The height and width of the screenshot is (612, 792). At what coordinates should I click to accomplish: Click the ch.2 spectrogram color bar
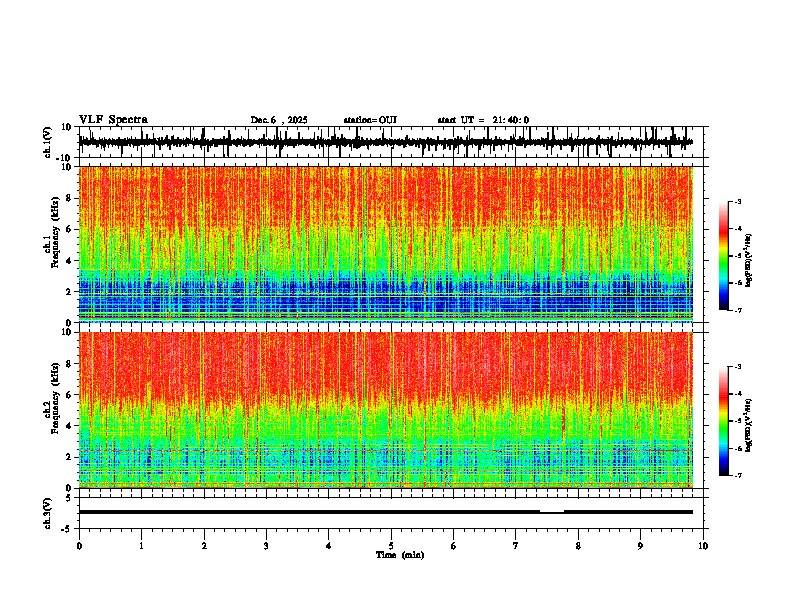tap(723, 421)
